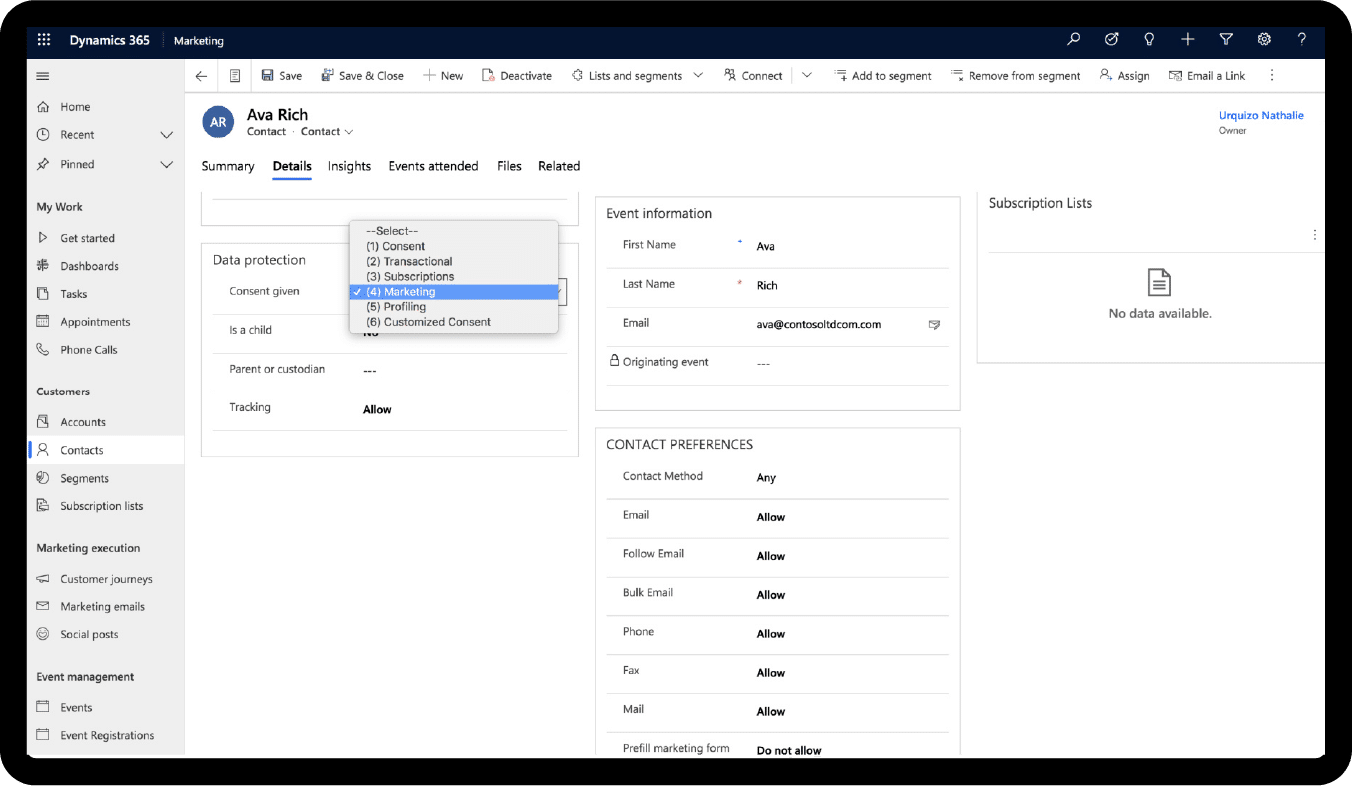Send email via the envelope icon beside ava@contosoltdcom.com
Image resolution: width=1352 pixels, height=786 pixels.
(x=934, y=324)
